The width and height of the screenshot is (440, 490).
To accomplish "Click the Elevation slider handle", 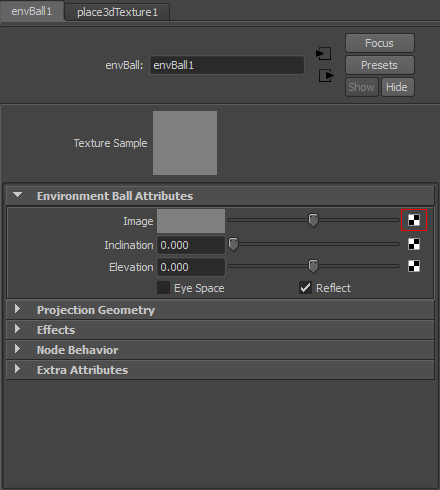I will [313, 266].
